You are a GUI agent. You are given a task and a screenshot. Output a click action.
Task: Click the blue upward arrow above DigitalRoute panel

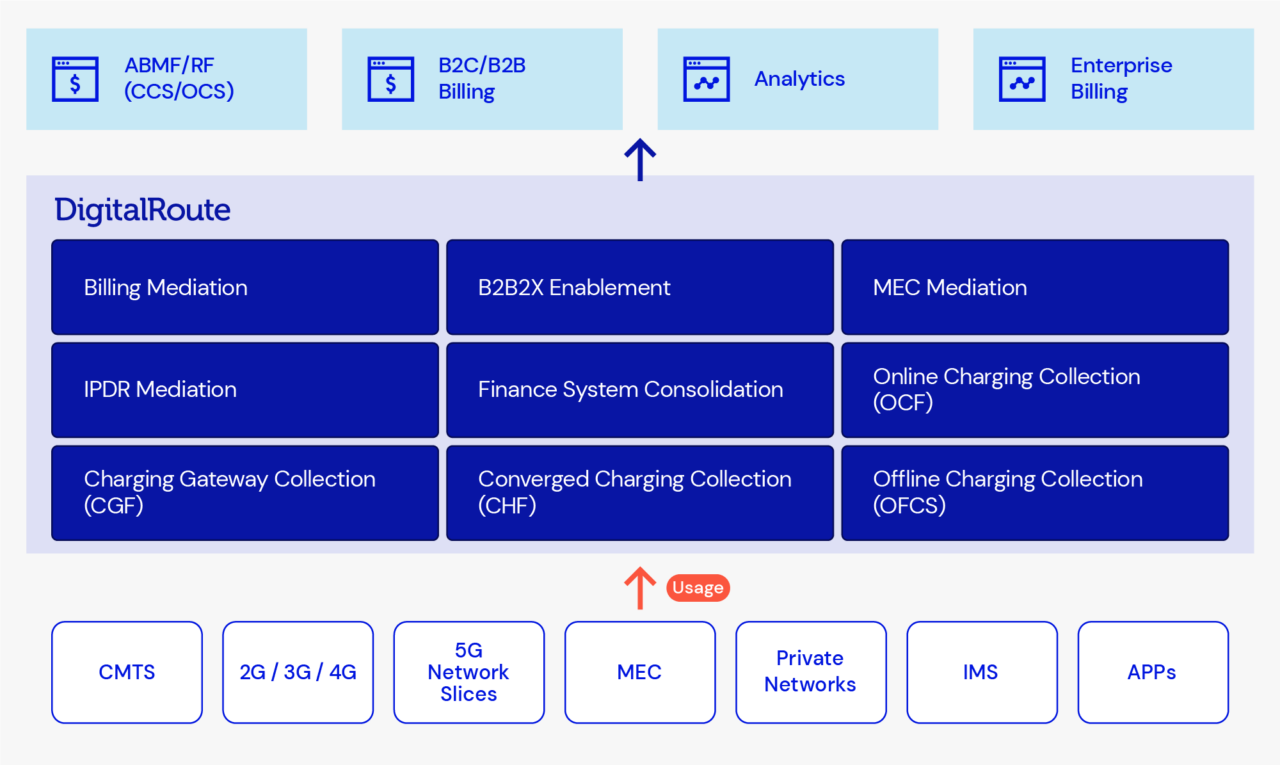click(x=639, y=157)
